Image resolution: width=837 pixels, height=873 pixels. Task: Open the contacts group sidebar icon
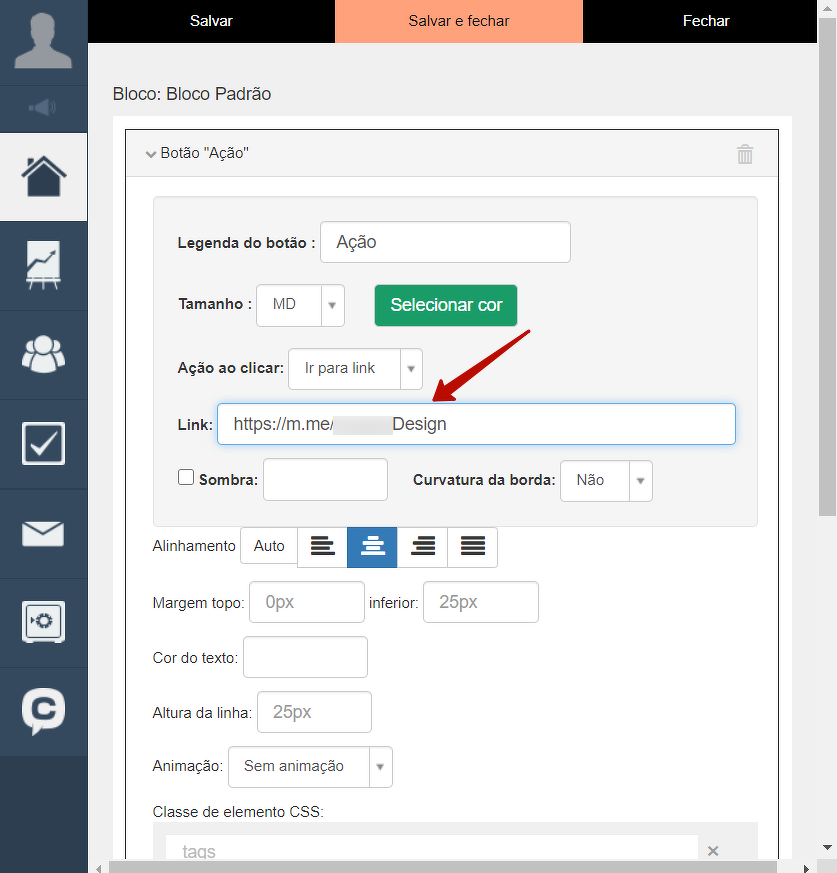(43, 355)
